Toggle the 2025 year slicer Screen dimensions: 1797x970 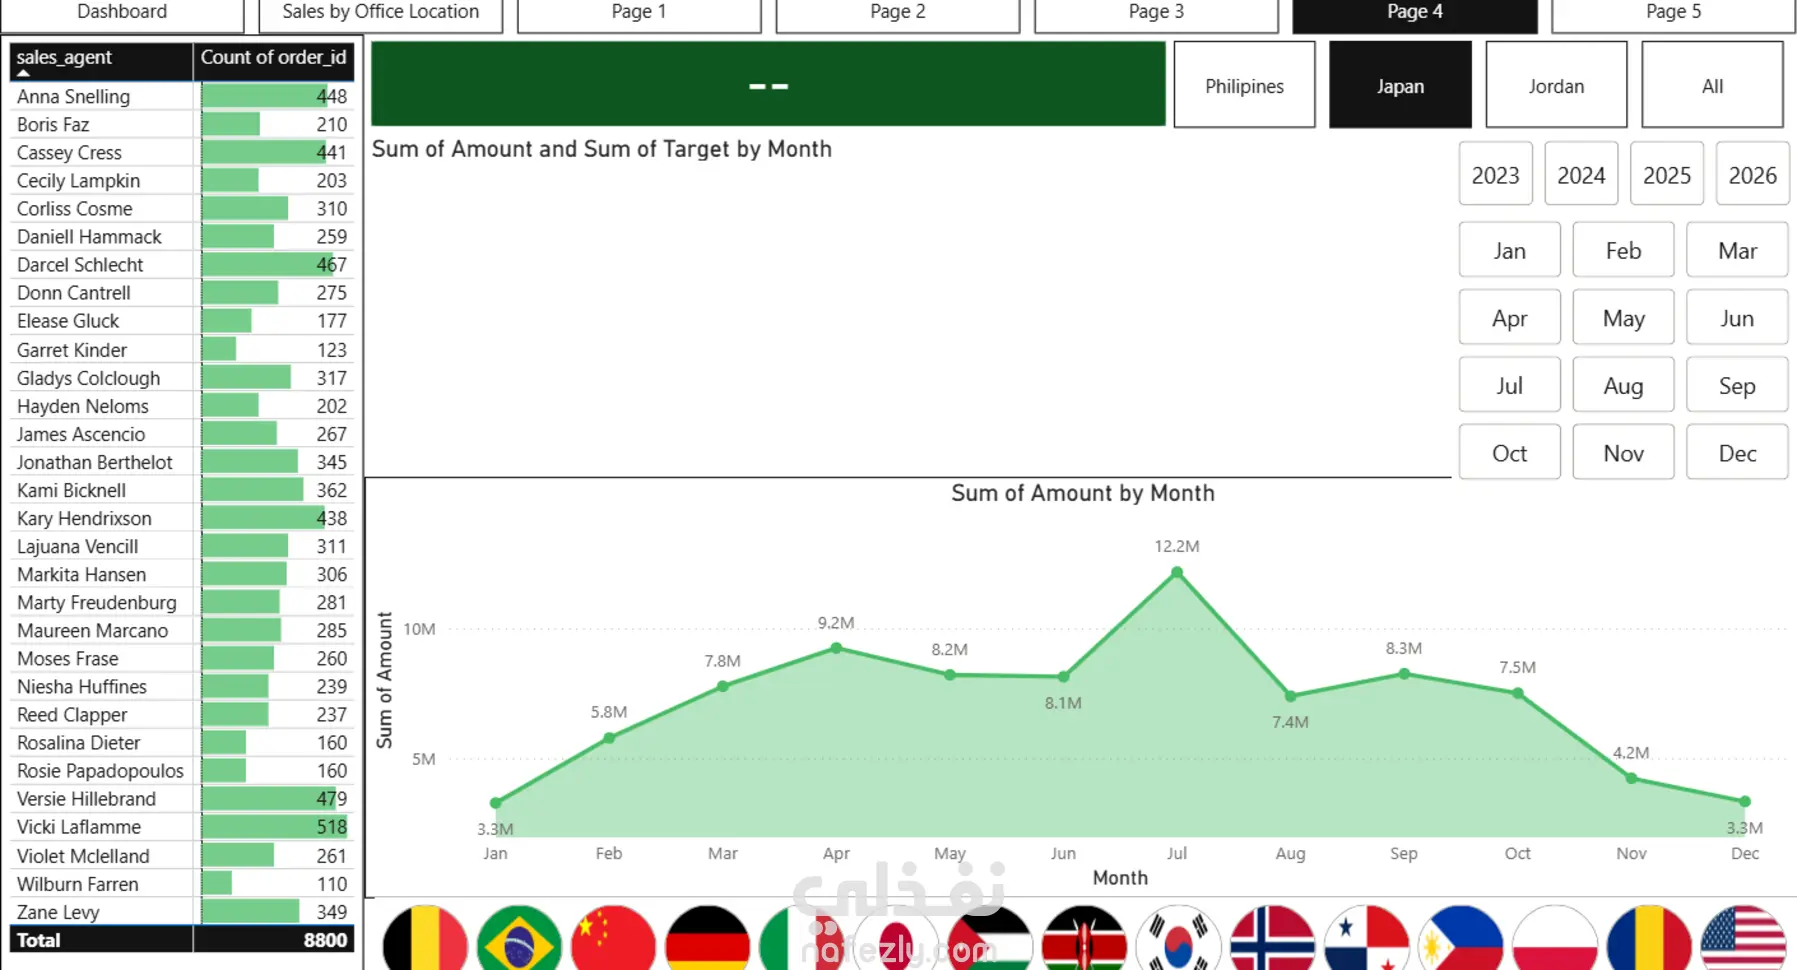click(x=1667, y=174)
